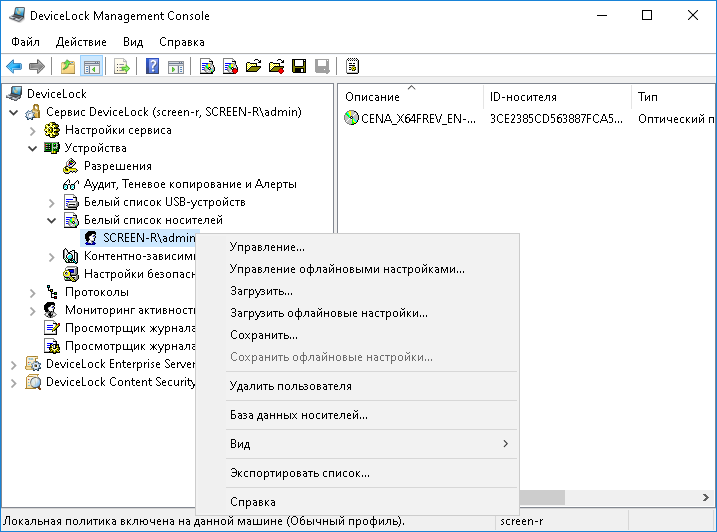Viewport: 717px width, 532px height.
Task: Open Help via blue question mark icon
Action: click(152, 67)
